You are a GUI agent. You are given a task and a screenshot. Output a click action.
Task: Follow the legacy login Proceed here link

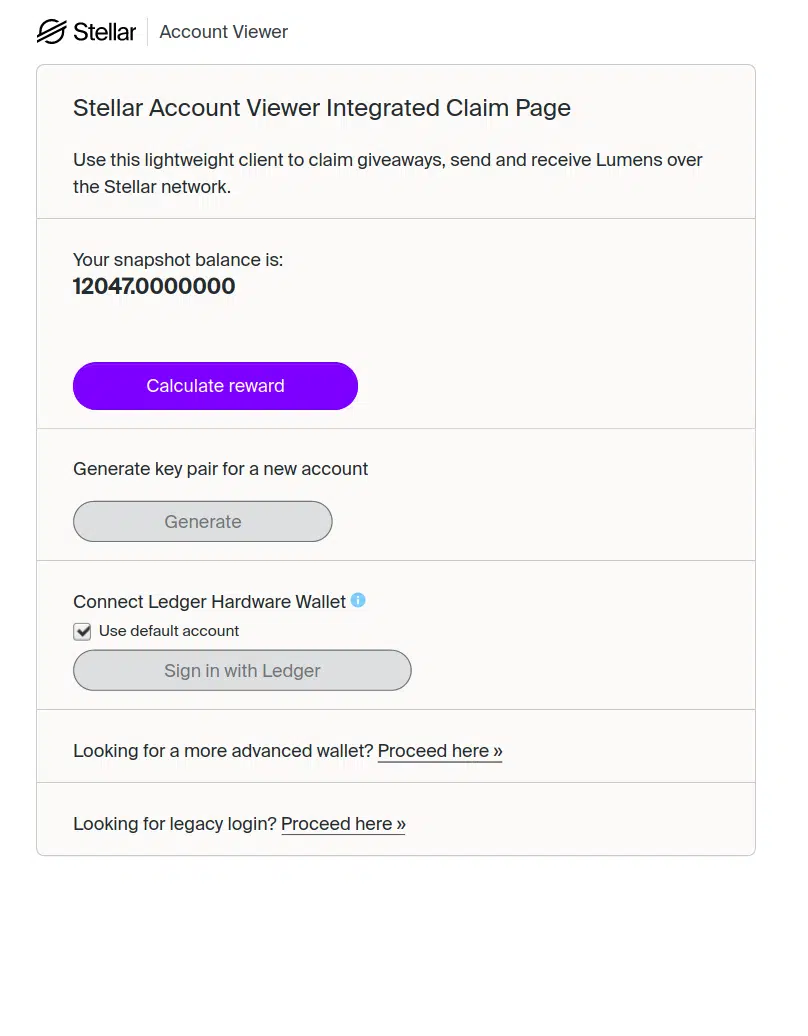pos(342,823)
